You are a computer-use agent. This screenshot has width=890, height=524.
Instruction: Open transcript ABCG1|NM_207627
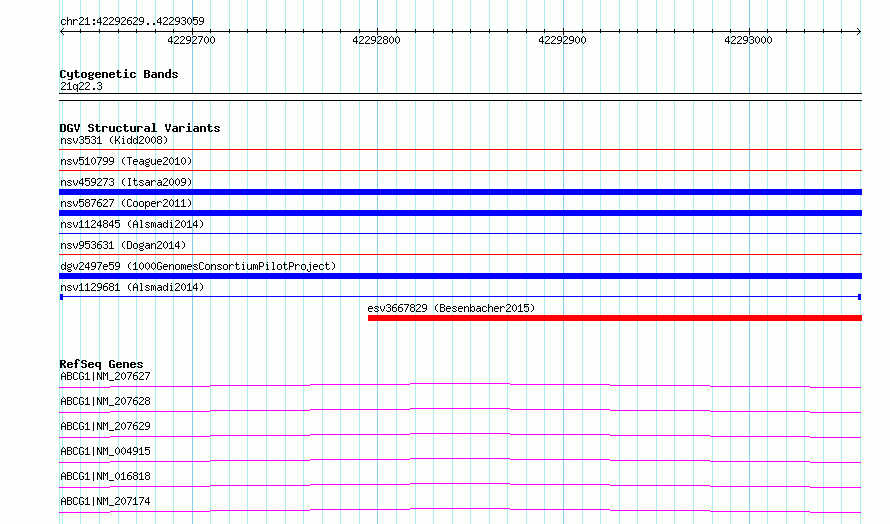(x=105, y=376)
